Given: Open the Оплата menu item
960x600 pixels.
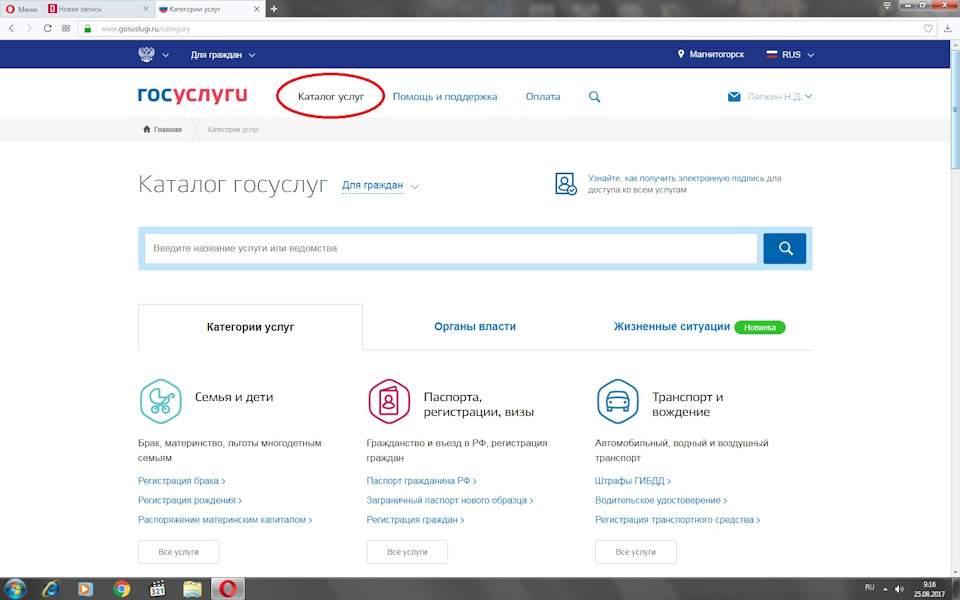Looking at the screenshot, I should pos(542,97).
